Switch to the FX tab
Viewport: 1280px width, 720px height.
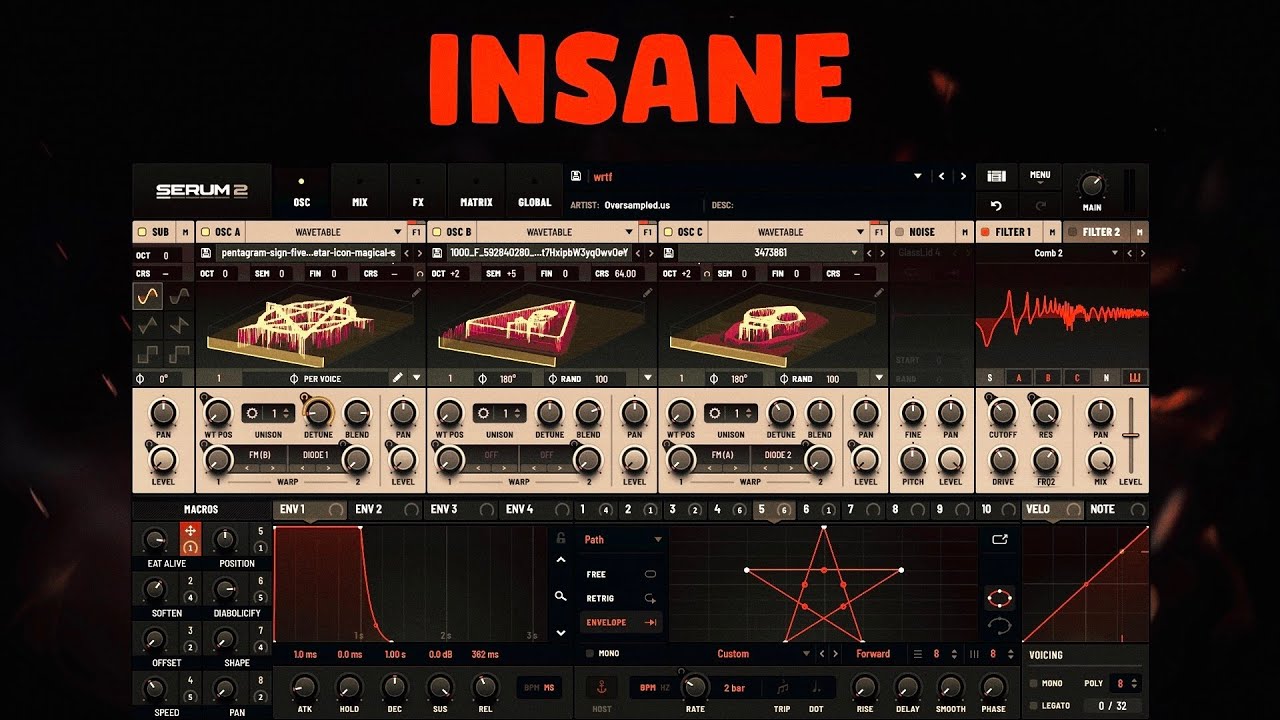pyautogui.click(x=418, y=192)
